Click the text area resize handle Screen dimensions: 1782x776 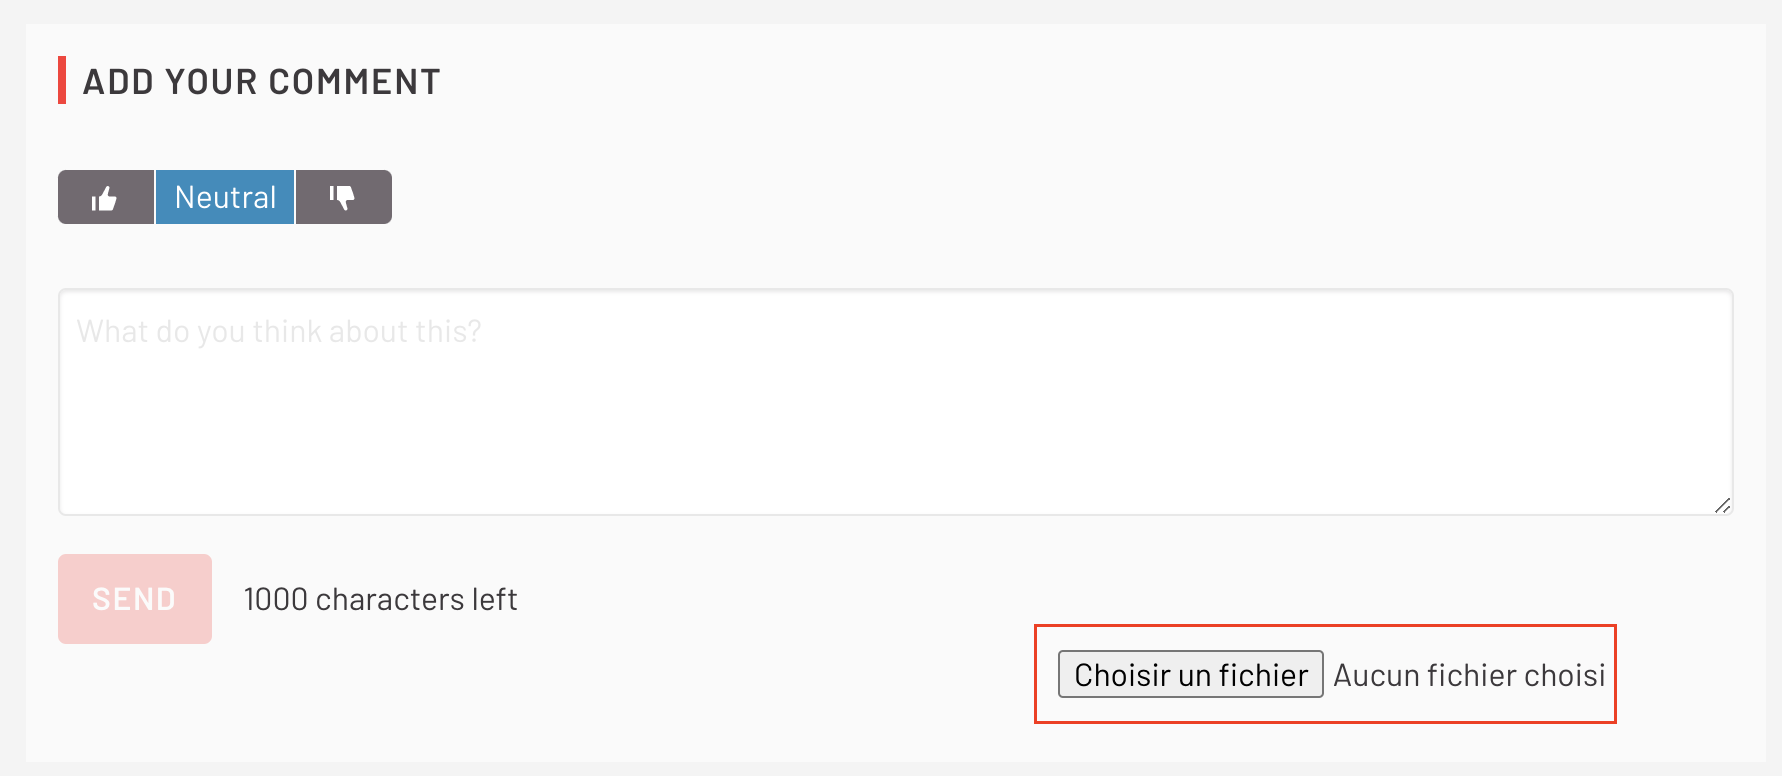1722,506
